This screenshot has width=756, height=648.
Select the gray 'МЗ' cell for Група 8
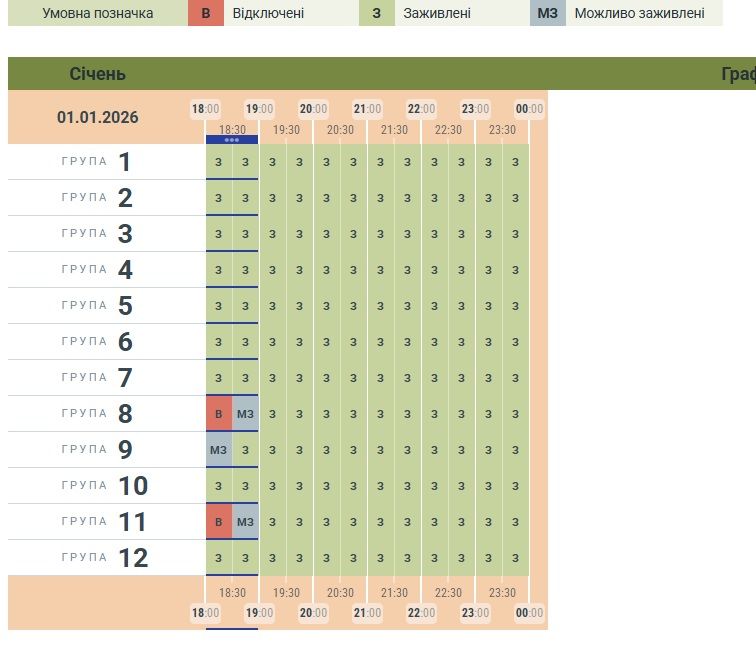click(x=245, y=413)
